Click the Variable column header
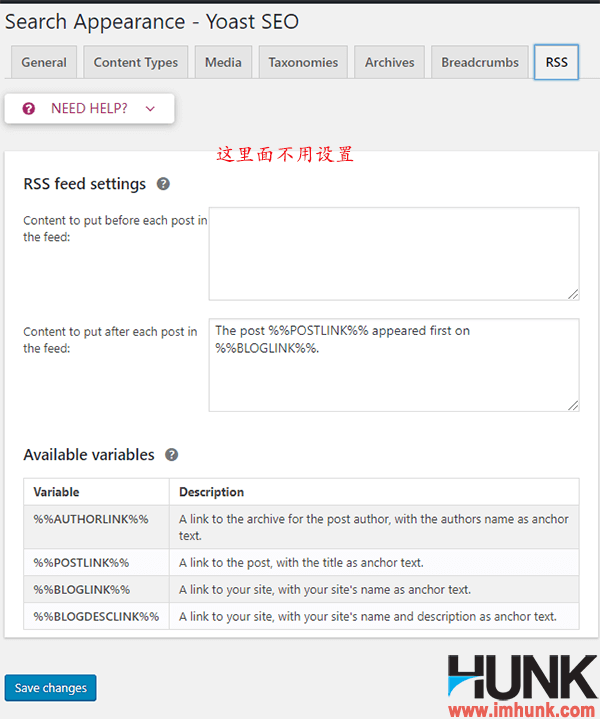This screenshot has width=600, height=719. [96, 492]
